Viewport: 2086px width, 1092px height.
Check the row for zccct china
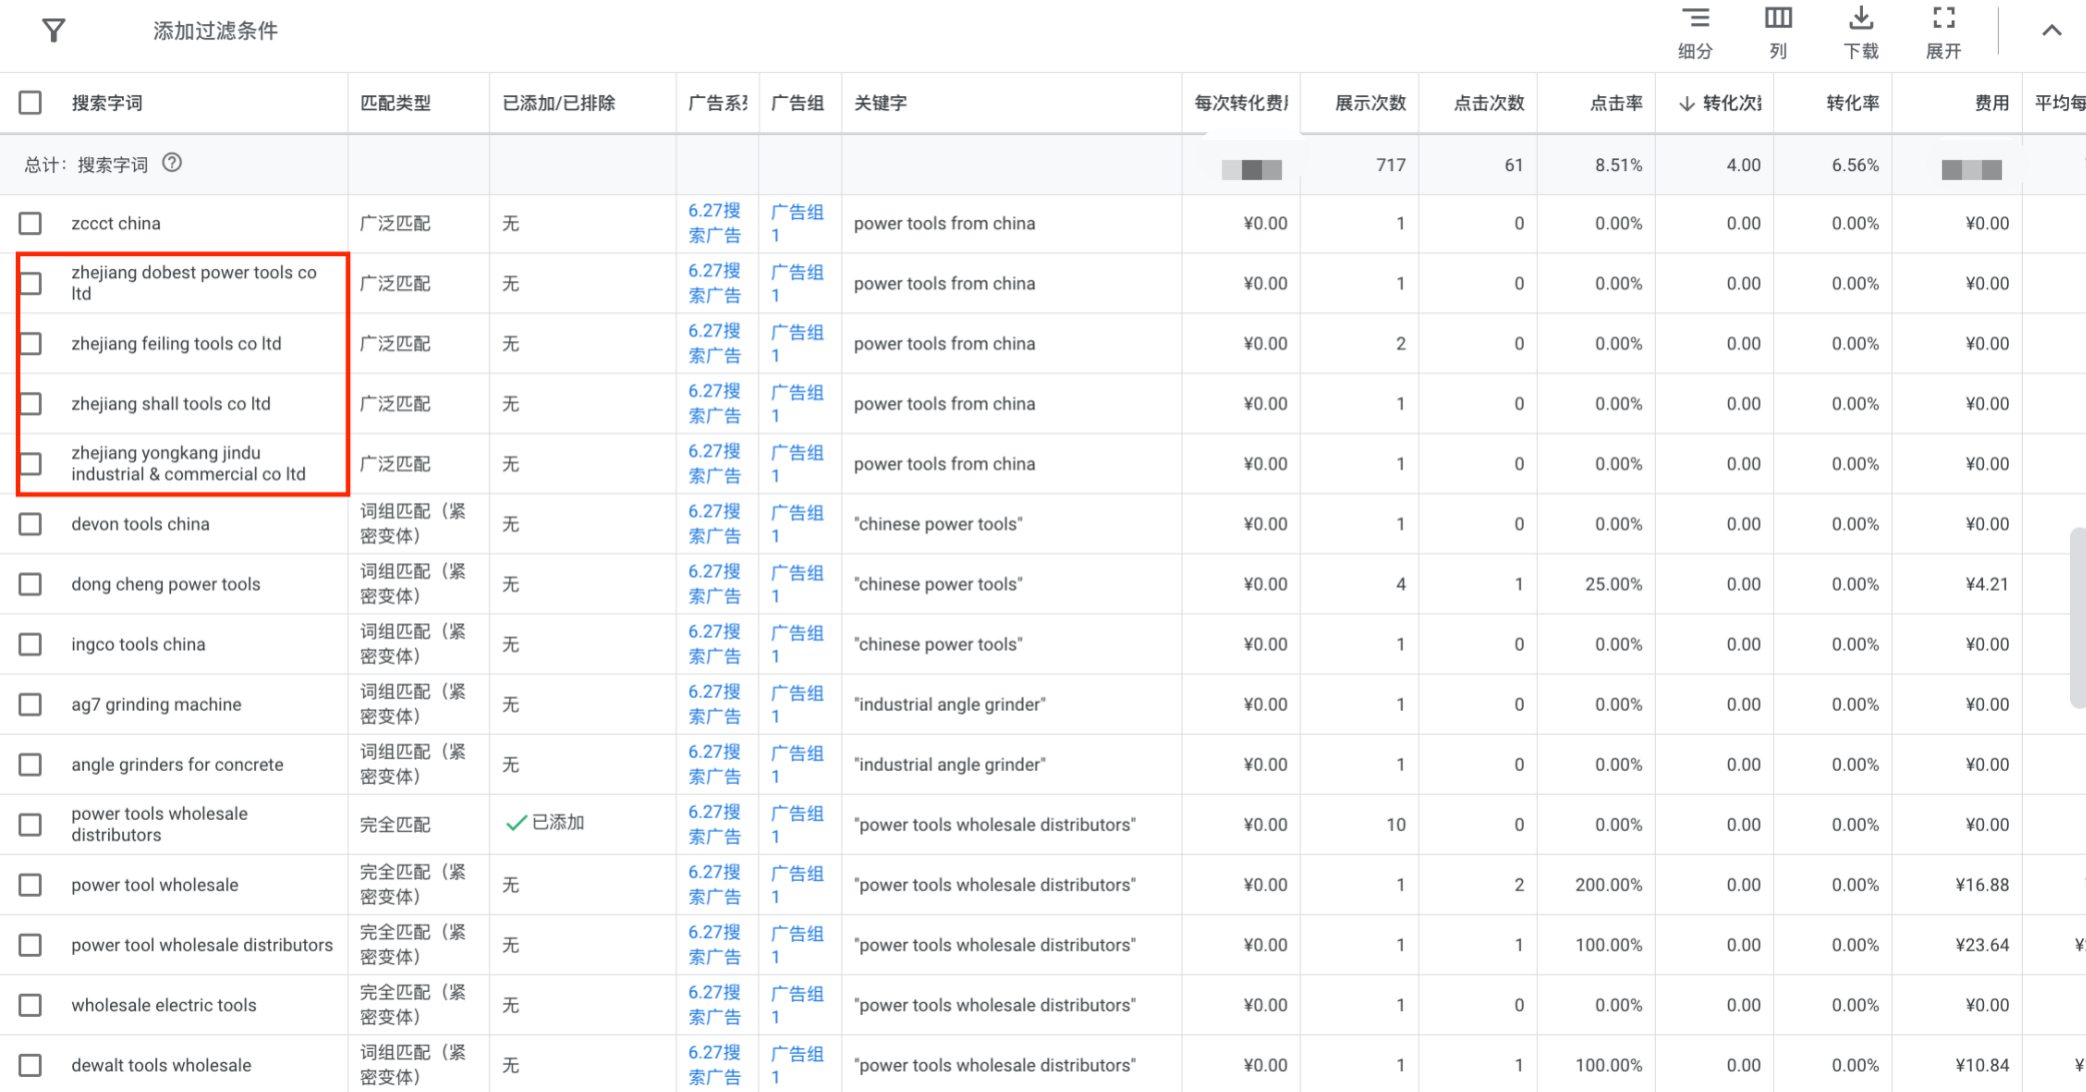click(x=30, y=224)
